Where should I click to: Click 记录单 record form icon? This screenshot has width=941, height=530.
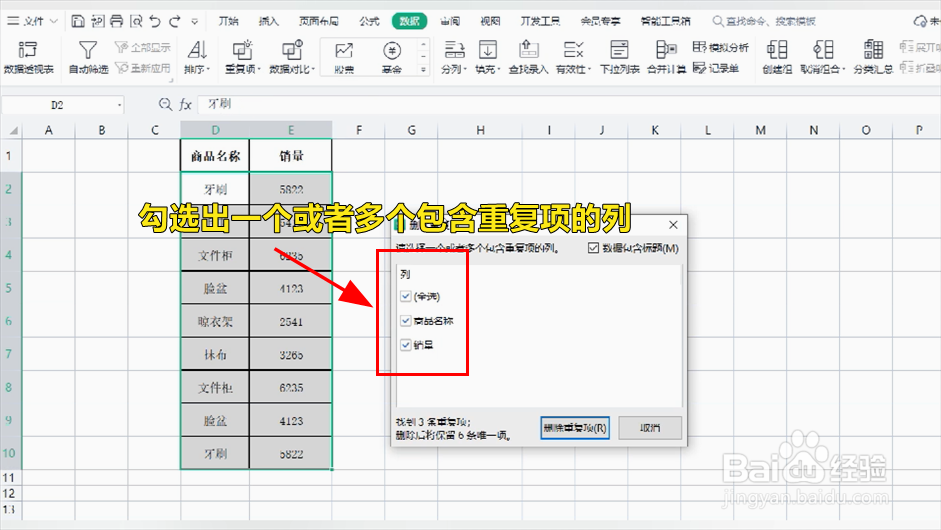coord(715,68)
